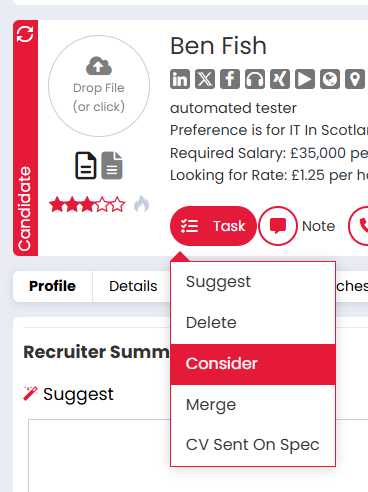The width and height of the screenshot is (368, 492).
Task: Set rating to five stars
Action: [x=118, y=204]
